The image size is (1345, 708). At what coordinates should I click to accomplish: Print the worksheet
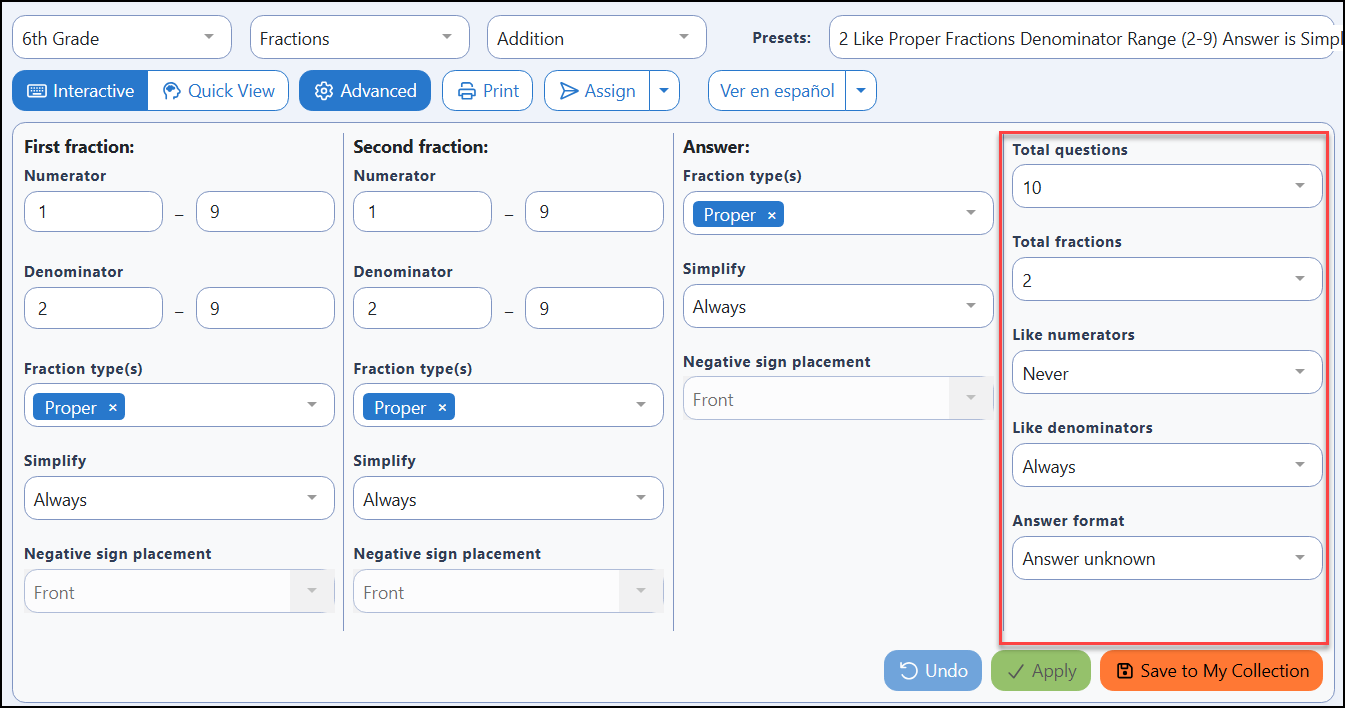[488, 91]
